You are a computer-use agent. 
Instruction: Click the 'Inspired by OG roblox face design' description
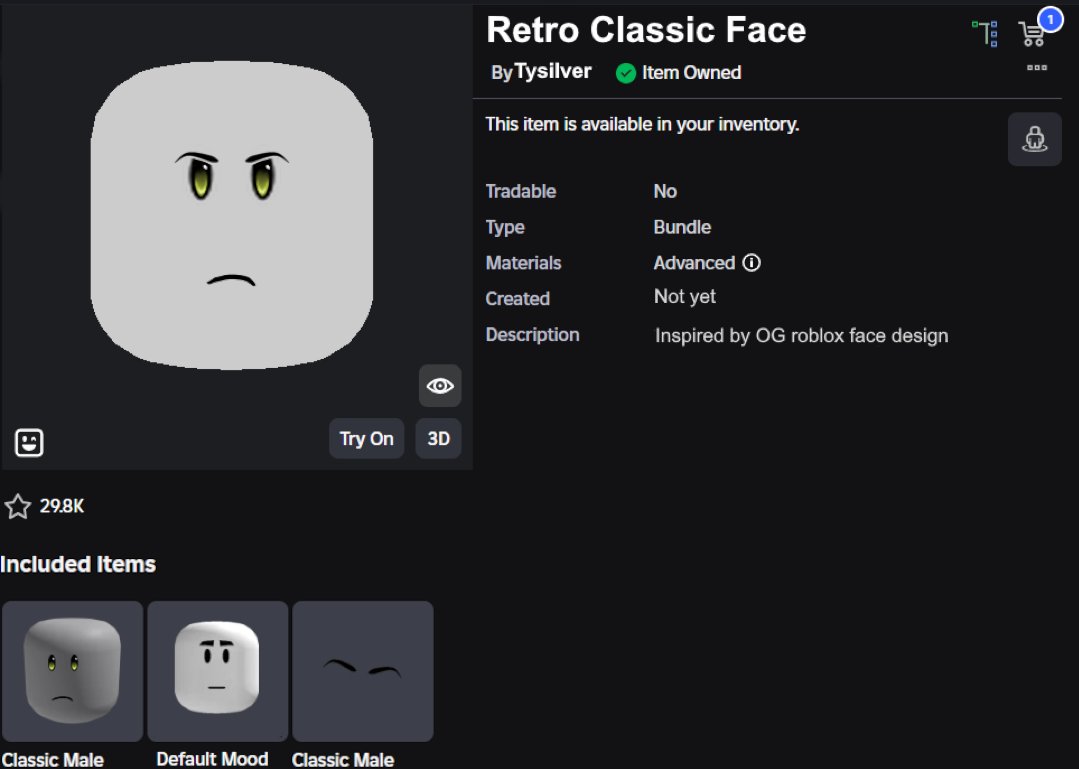tap(801, 336)
